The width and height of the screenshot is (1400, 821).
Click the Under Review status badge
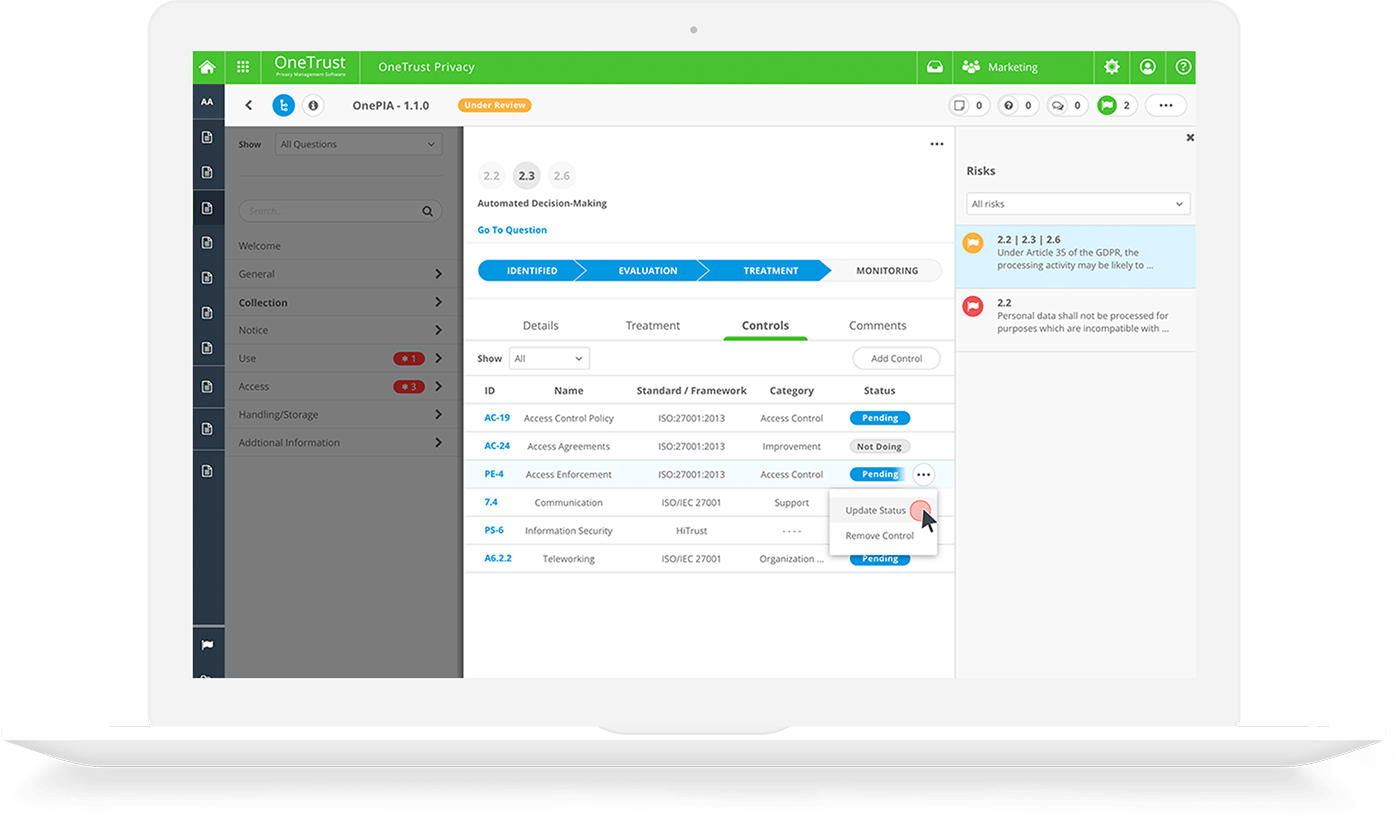point(495,105)
